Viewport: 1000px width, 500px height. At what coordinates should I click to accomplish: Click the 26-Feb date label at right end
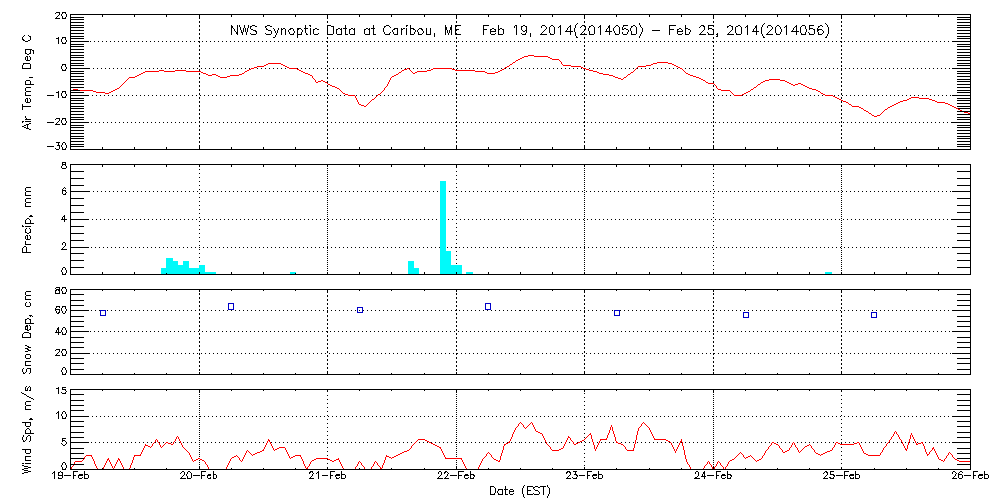point(968,478)
